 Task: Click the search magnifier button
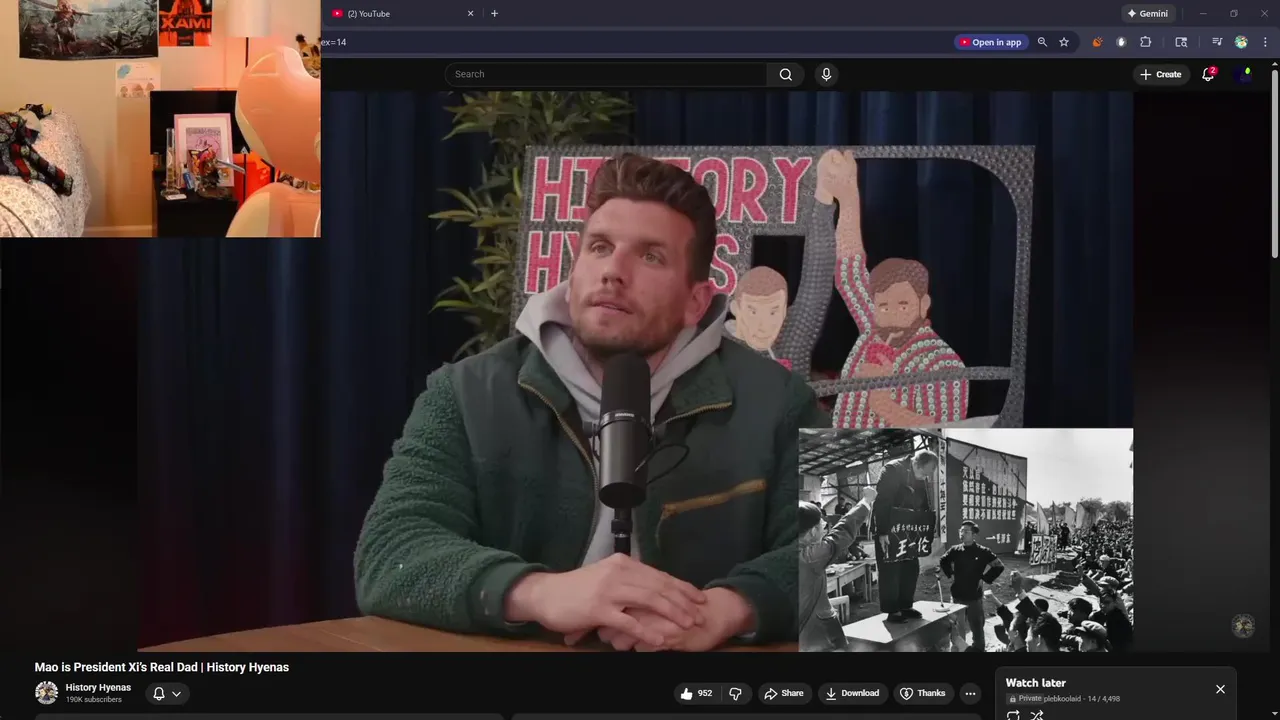click(x=785, y=74)
